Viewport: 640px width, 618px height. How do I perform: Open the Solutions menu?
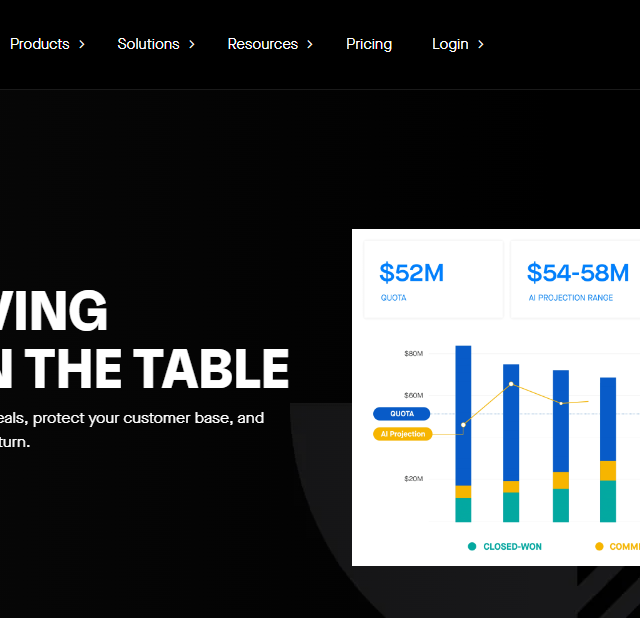tap(148, 44)
